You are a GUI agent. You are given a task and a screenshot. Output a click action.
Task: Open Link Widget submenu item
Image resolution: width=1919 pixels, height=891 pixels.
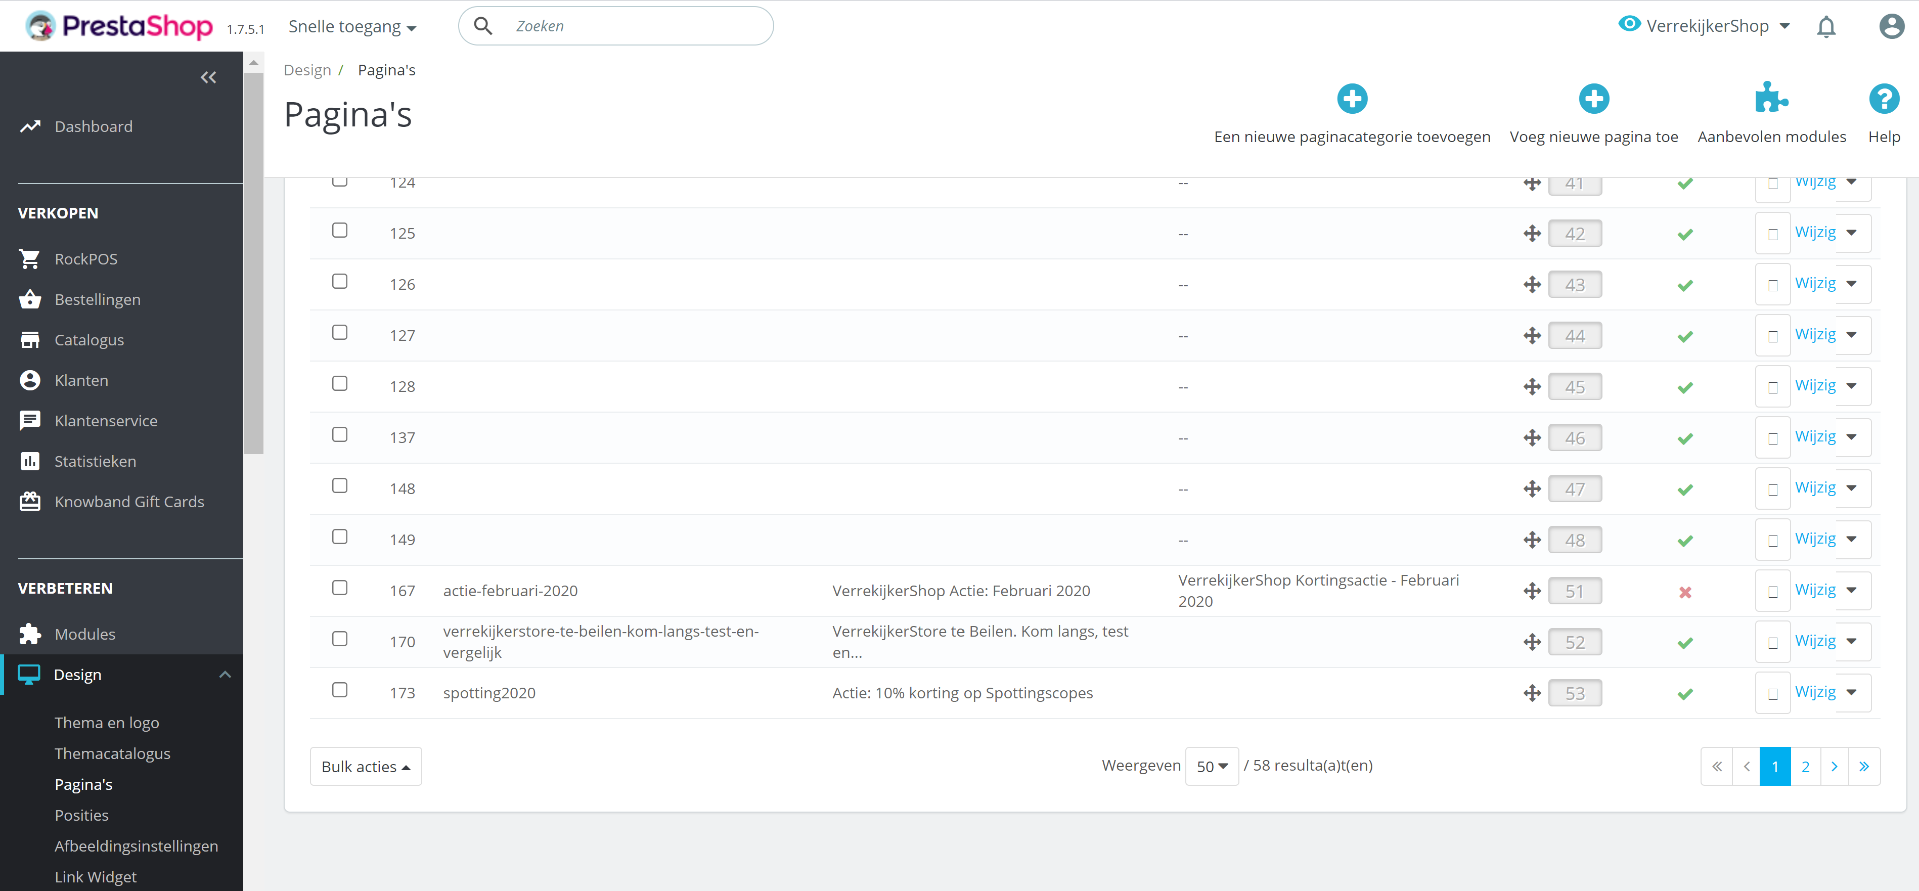96,877
